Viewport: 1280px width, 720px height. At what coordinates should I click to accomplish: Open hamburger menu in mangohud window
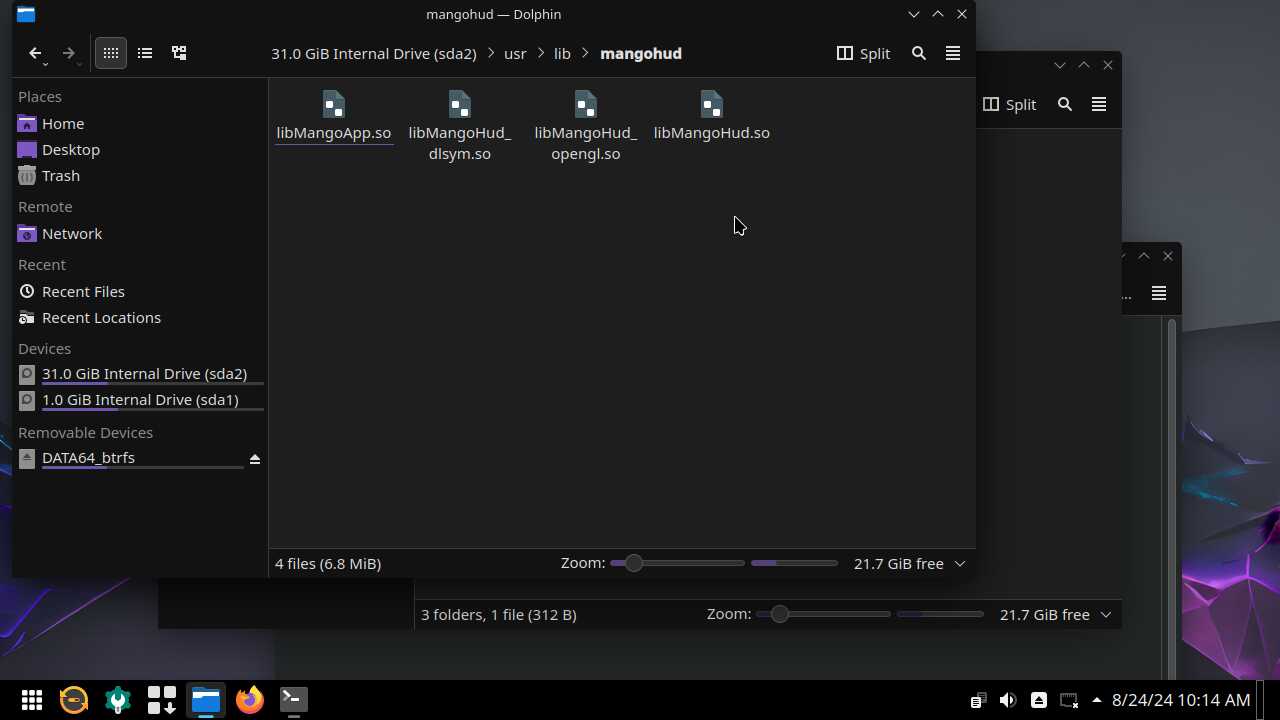coord(953,53)
